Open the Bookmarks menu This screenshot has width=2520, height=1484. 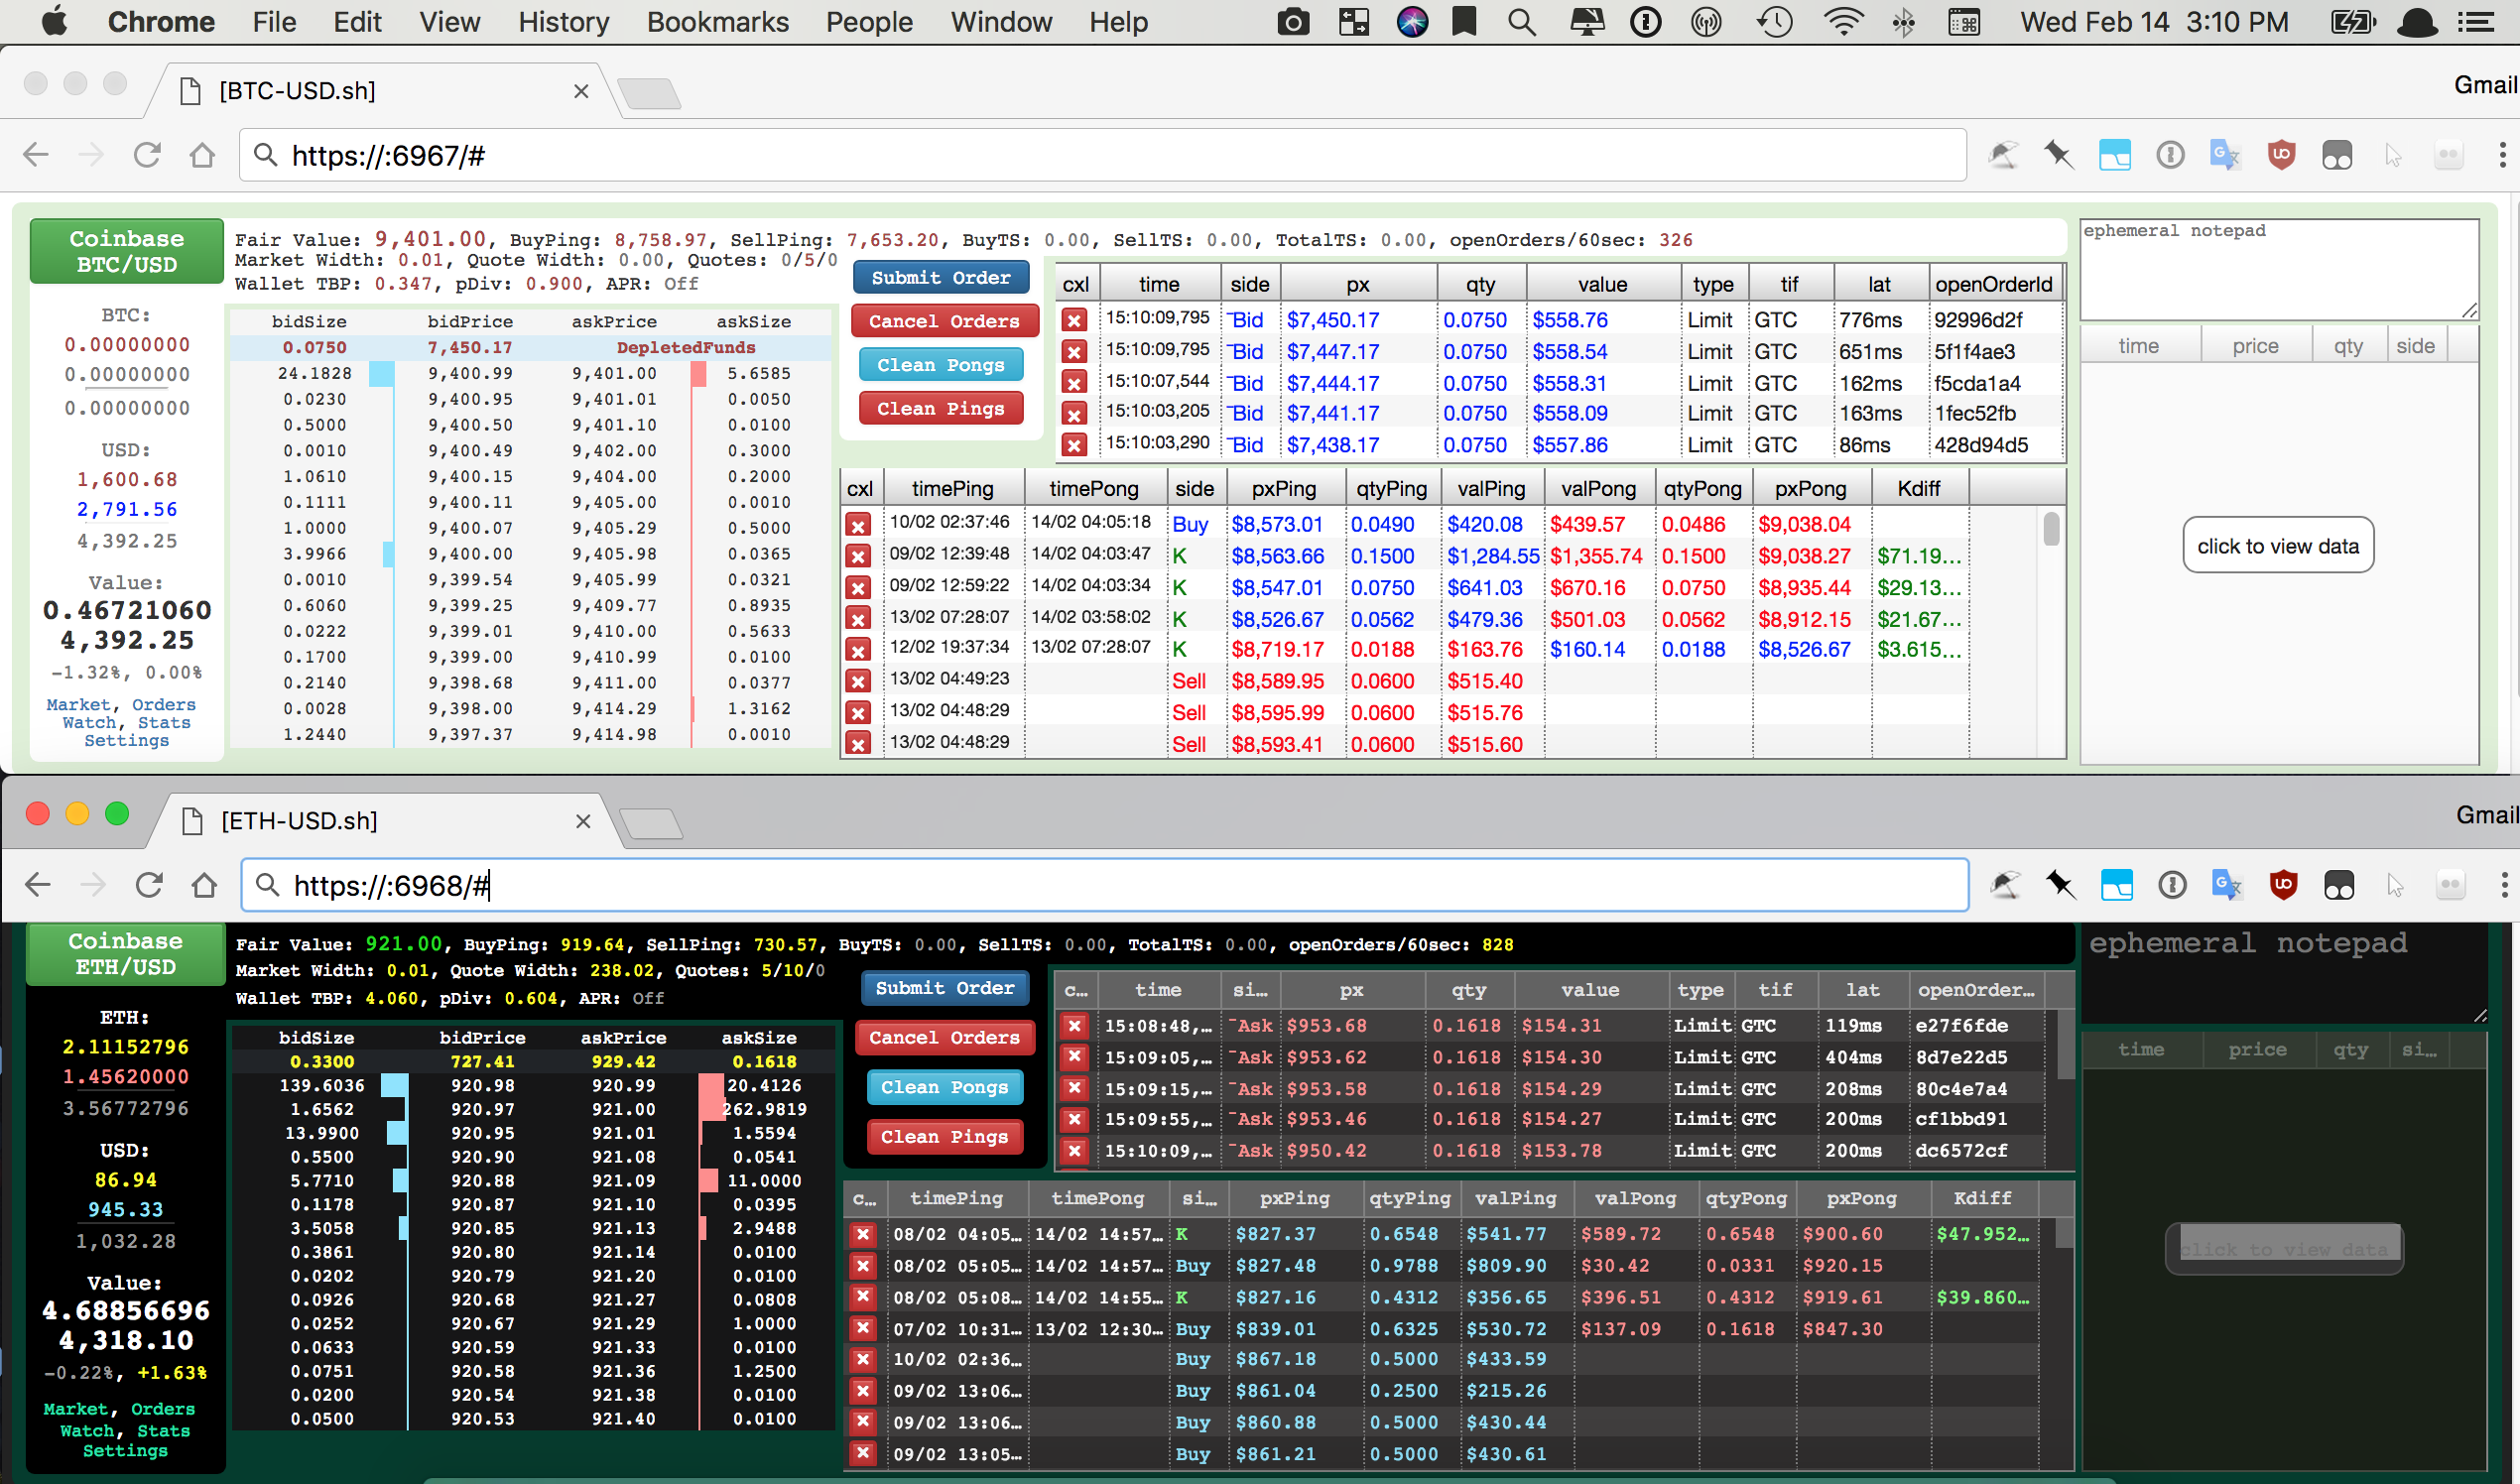(x=717, y=22)
